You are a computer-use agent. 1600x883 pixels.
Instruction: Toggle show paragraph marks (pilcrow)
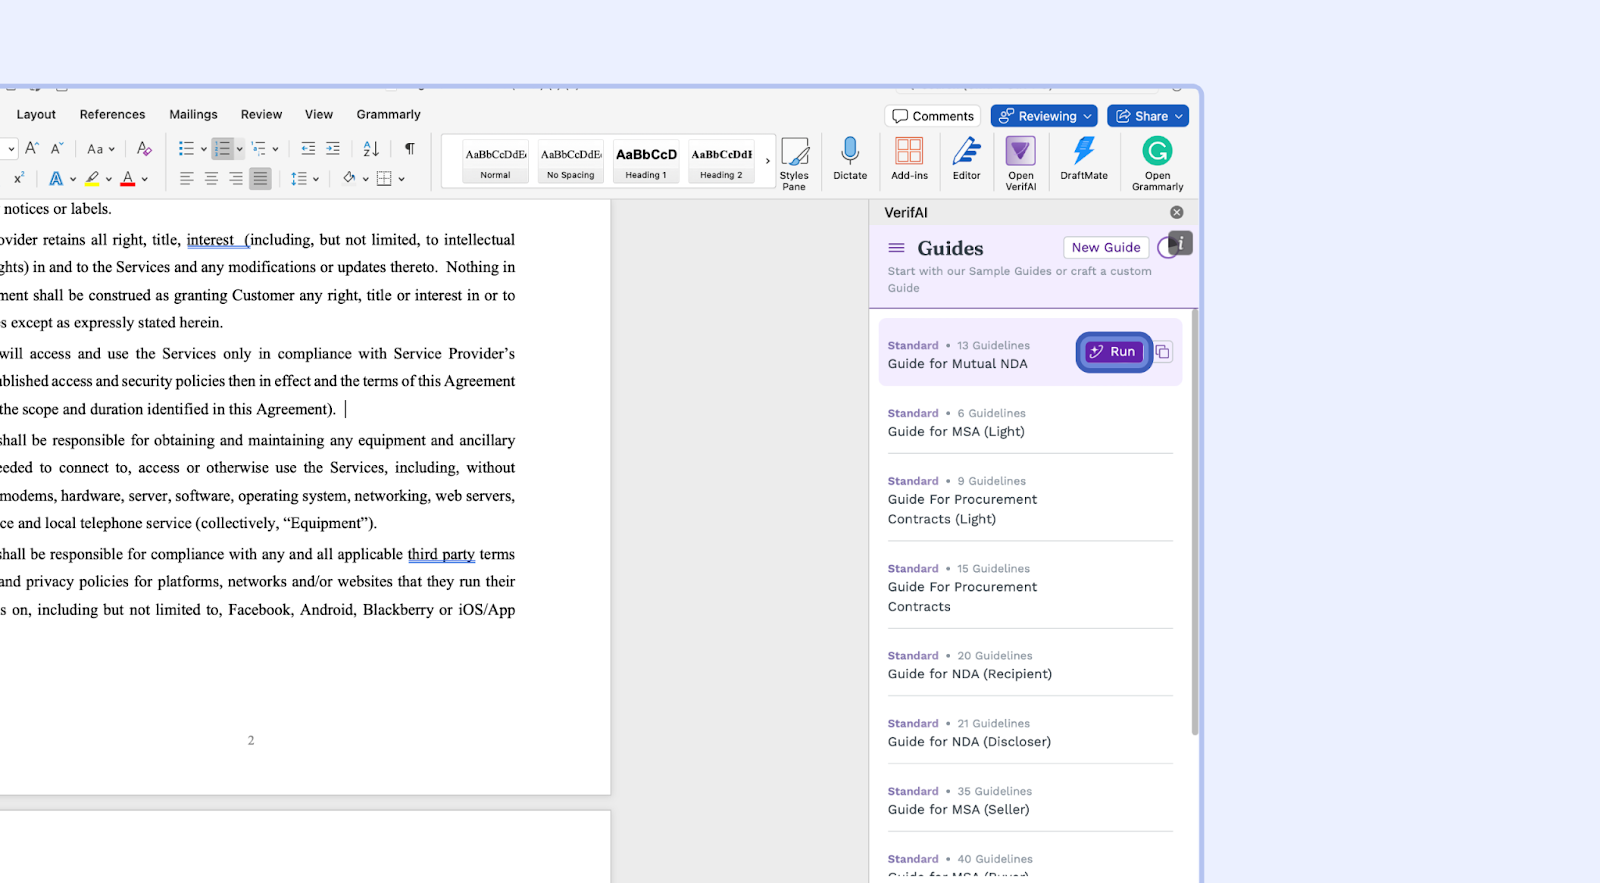click(409, 149)
